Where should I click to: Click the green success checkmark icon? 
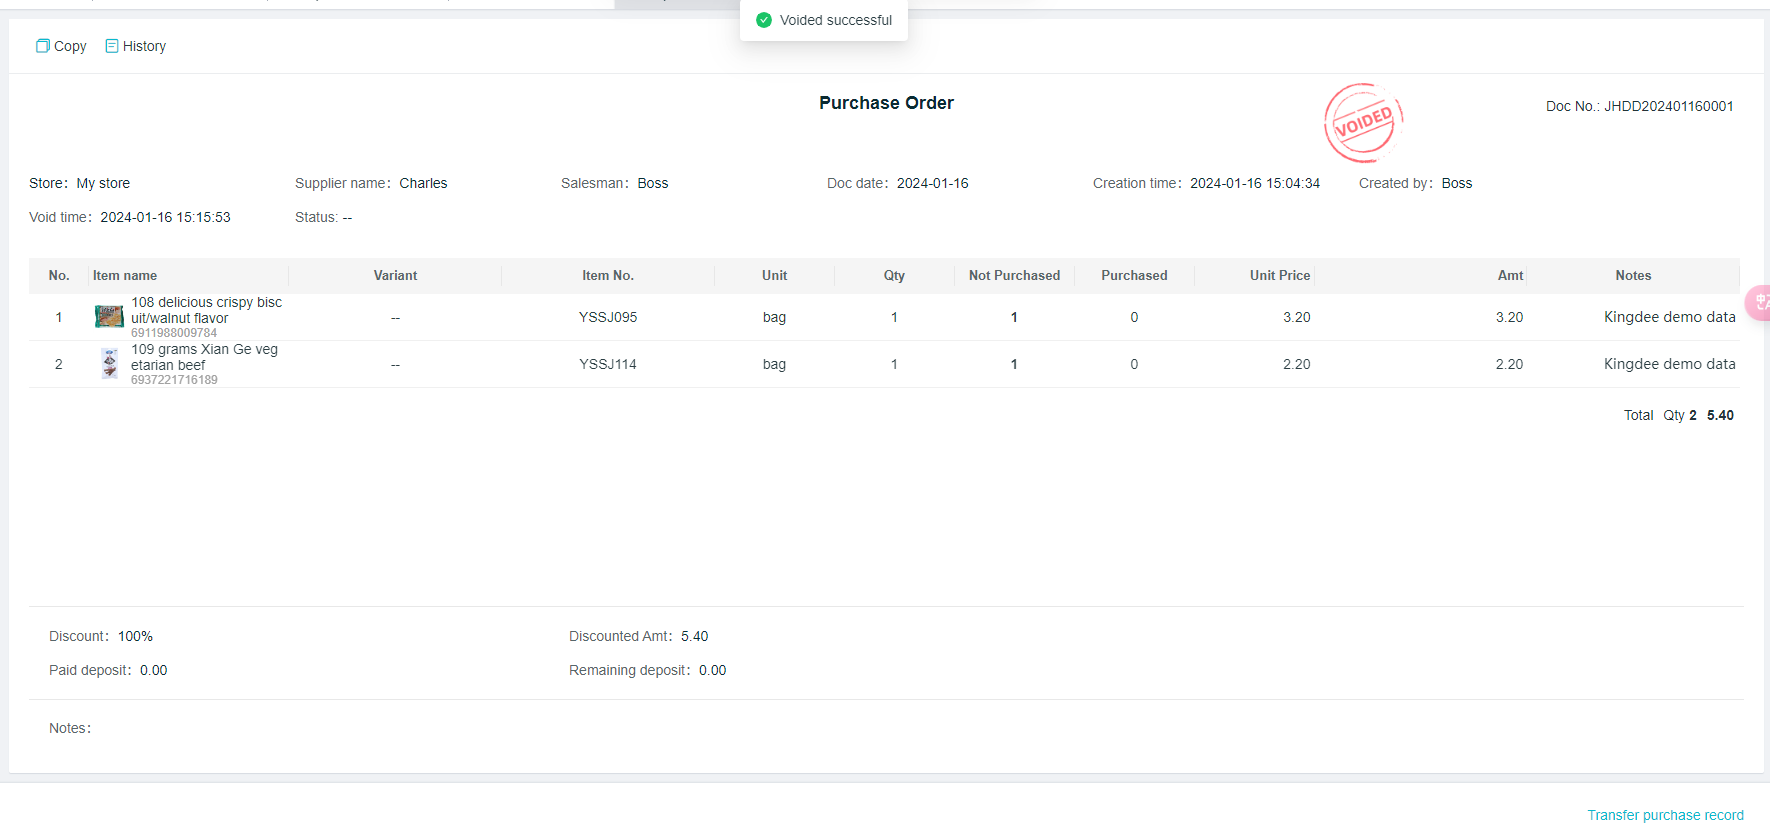click(x=764, y=20)
